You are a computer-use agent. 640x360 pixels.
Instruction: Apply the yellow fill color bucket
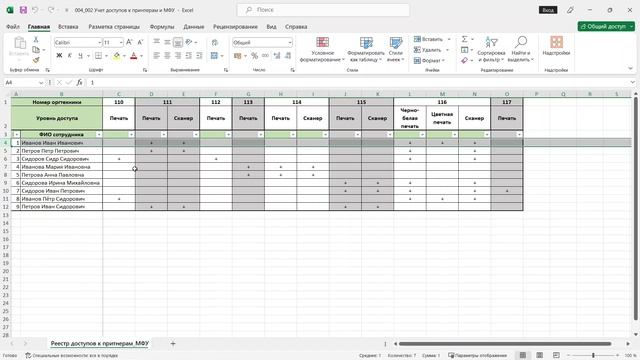click(x=117, y=56)
